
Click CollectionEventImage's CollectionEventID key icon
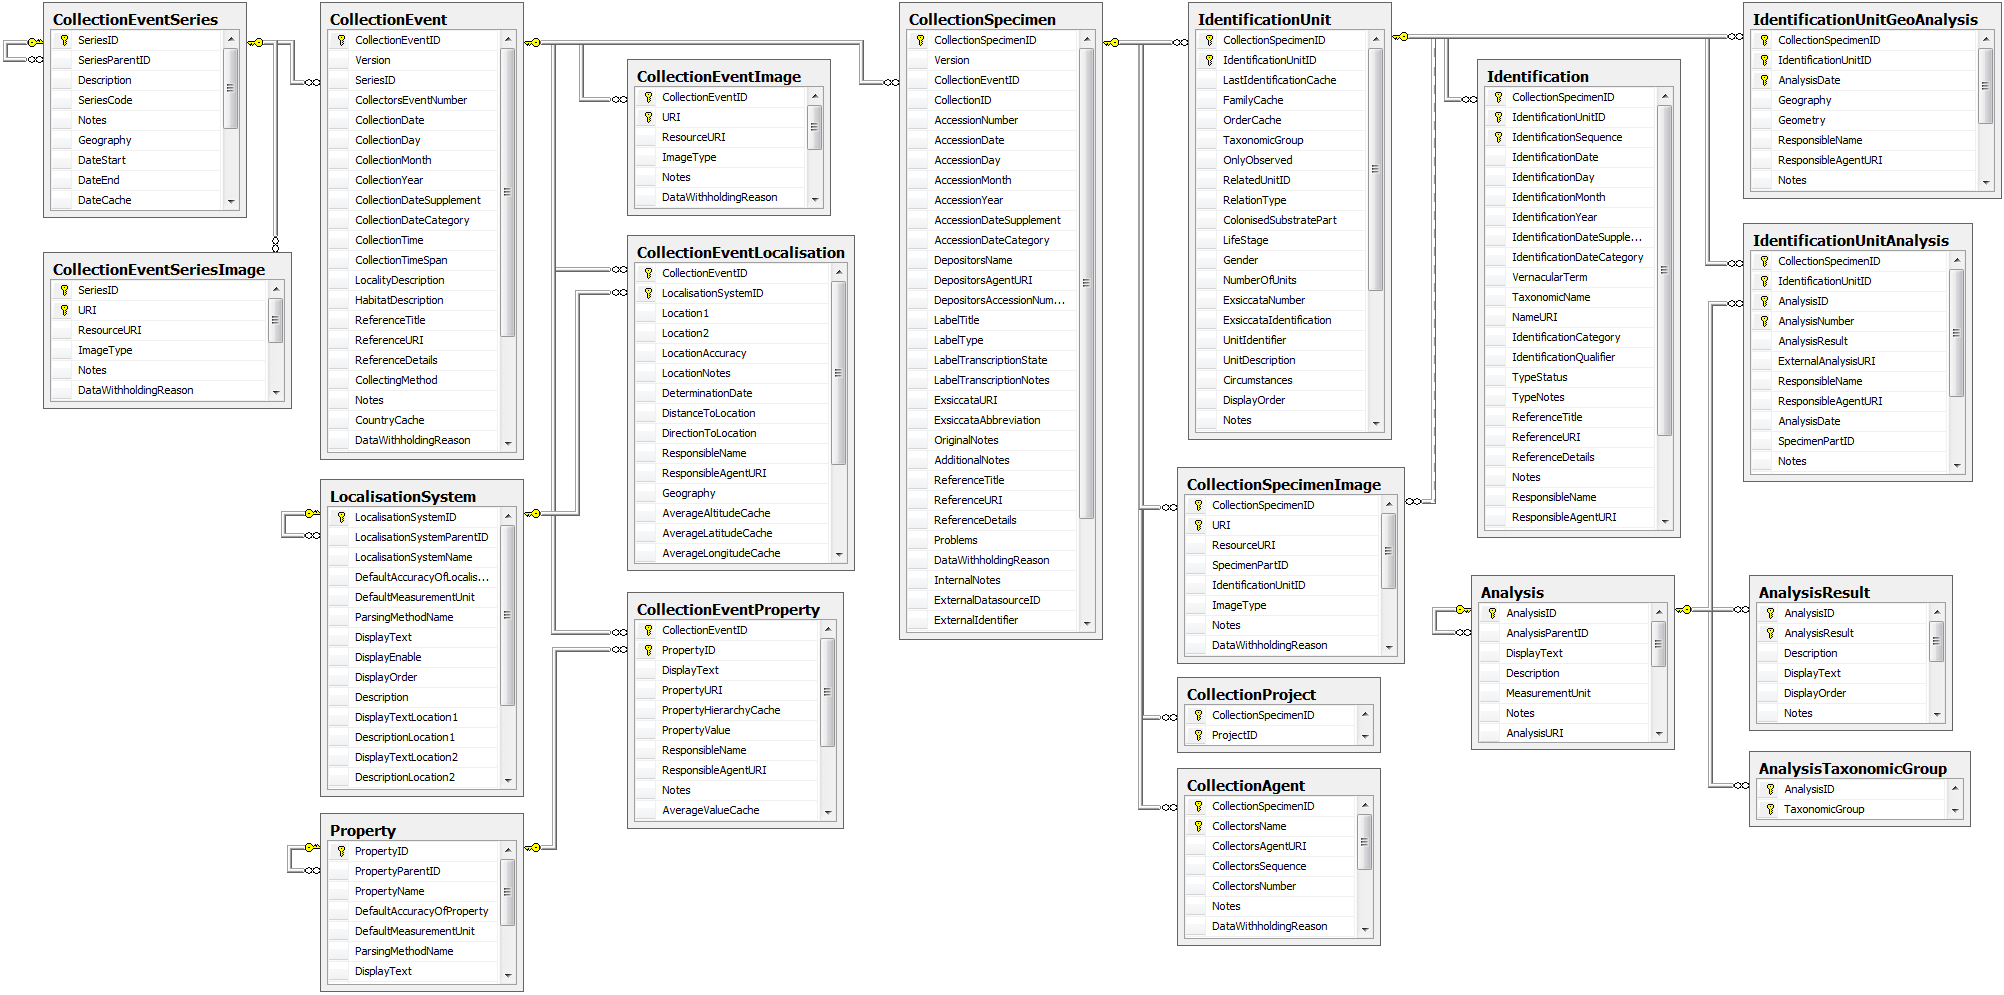[x=648, y=97]
